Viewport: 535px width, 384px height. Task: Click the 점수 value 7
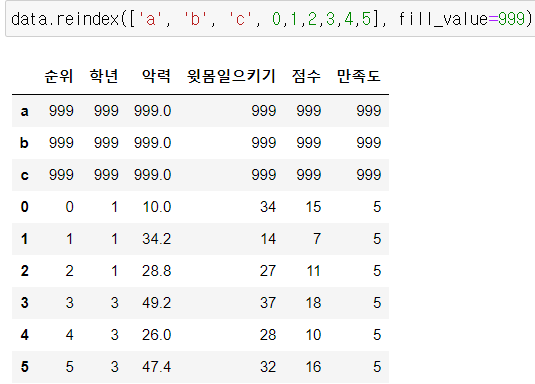coord(317,239)
